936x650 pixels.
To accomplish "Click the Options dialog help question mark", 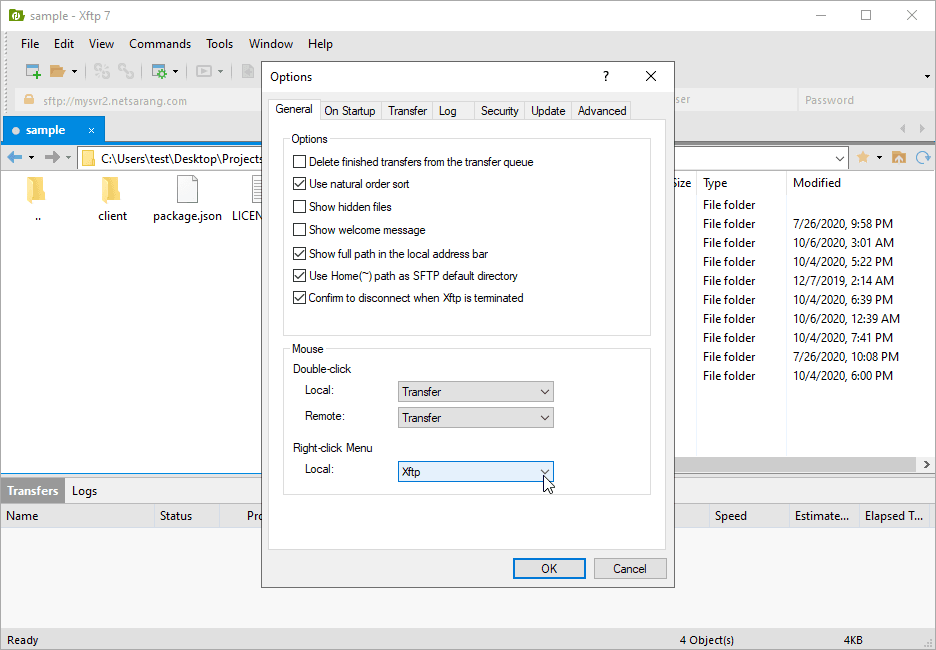I will 605,76.
